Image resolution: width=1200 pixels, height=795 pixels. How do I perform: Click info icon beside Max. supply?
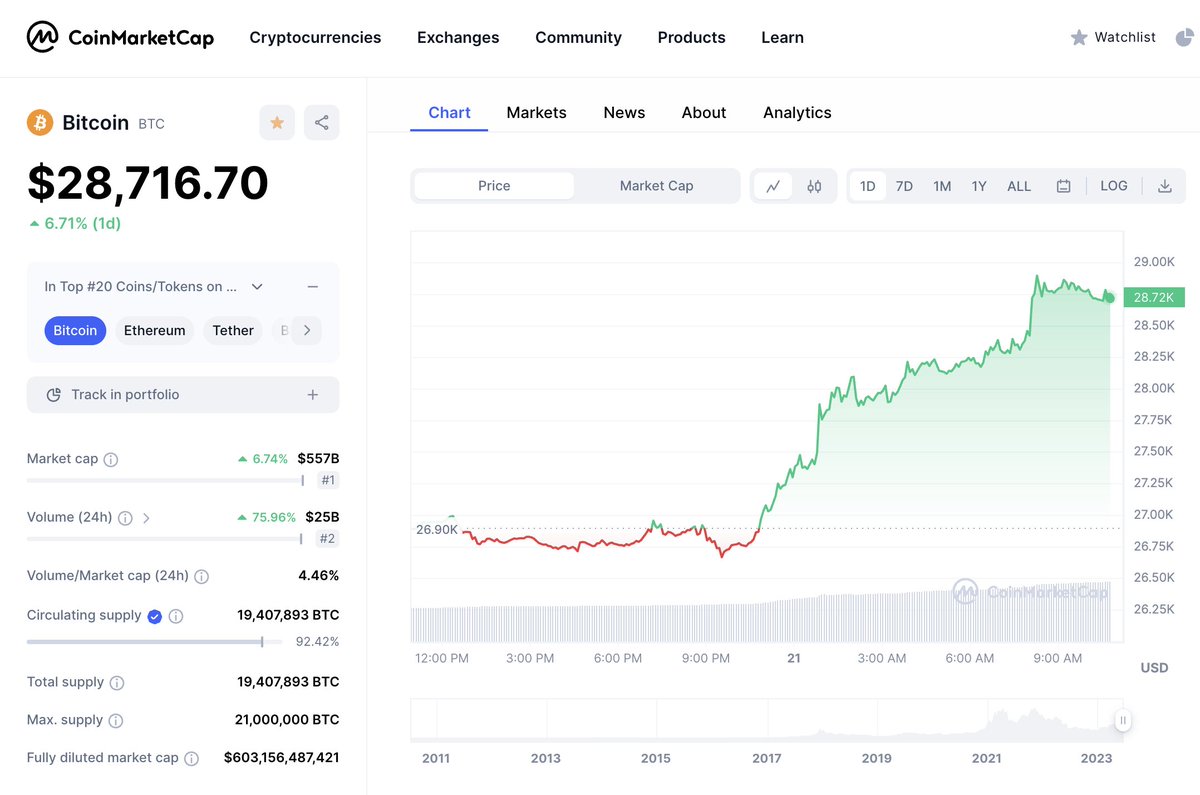point(116,721)
